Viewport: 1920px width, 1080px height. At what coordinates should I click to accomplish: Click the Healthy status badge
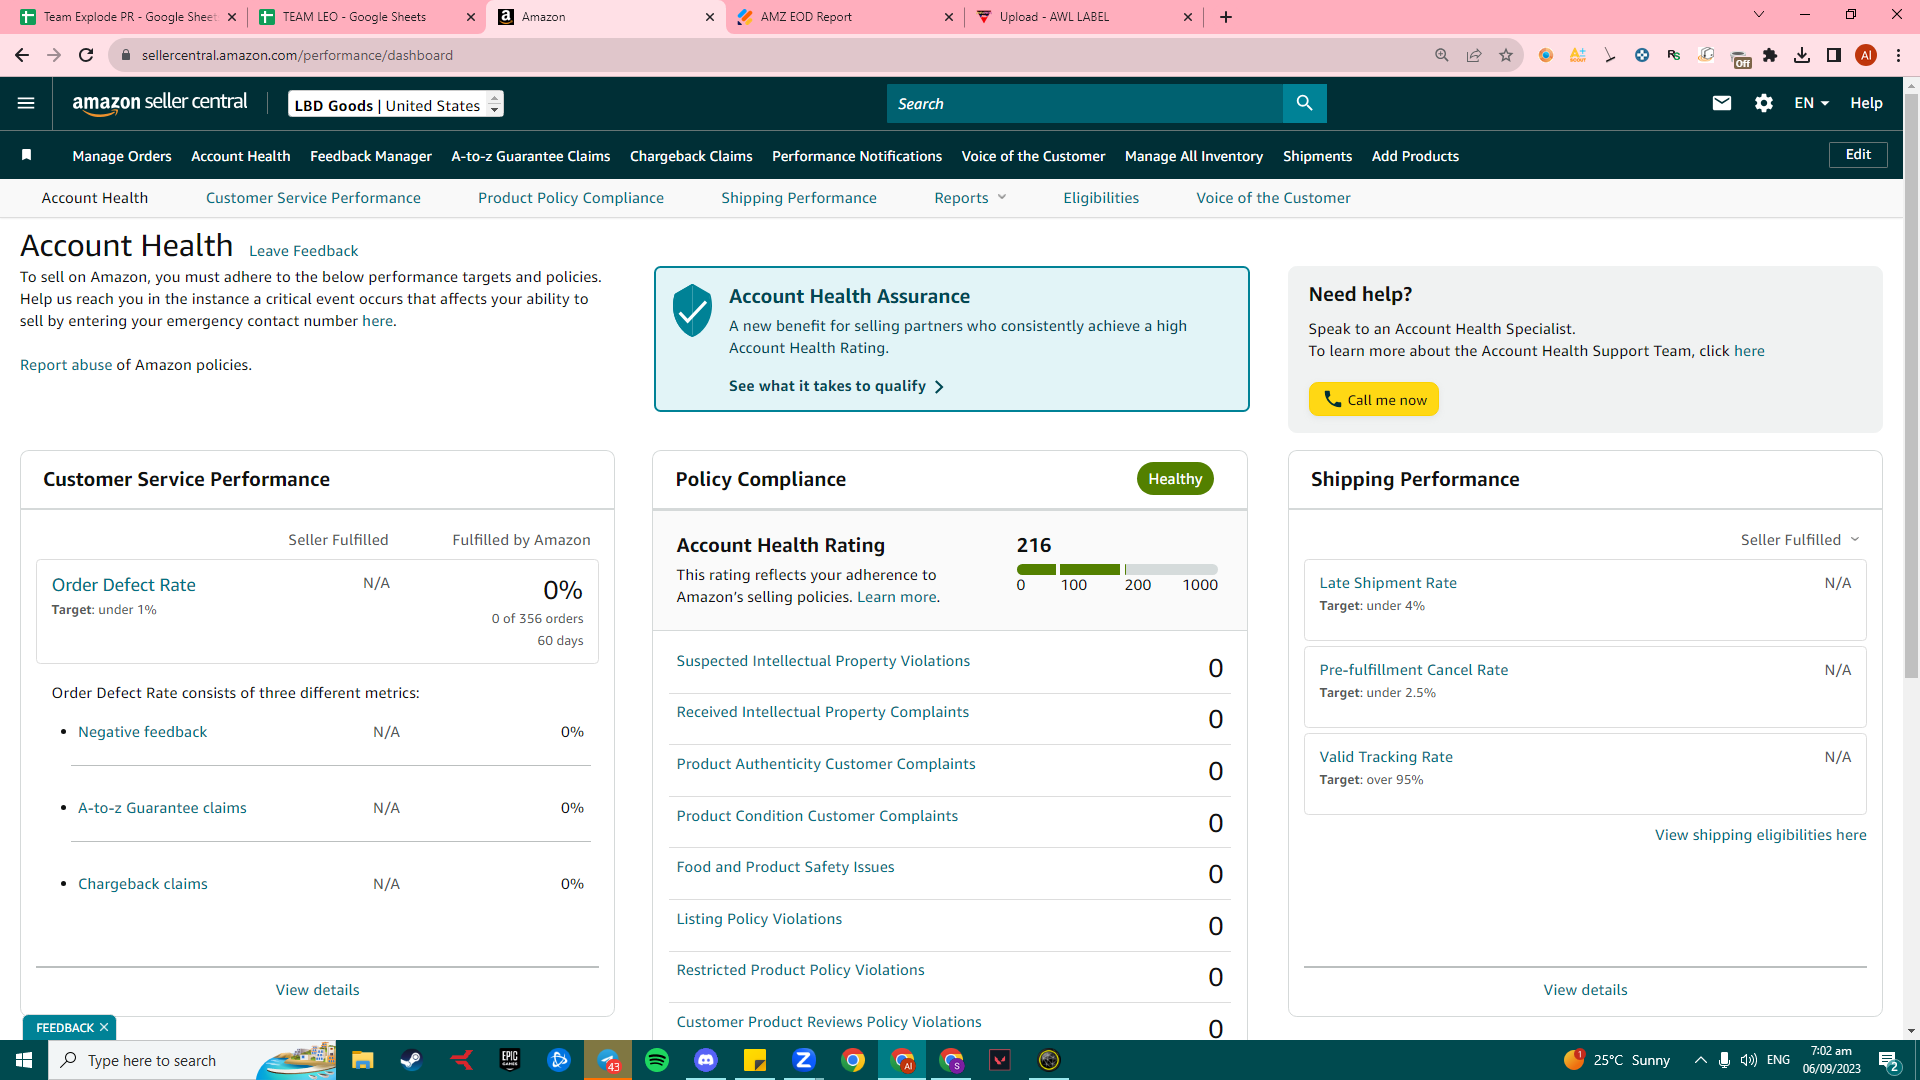pyautogui.click(x=1175, y=479)
